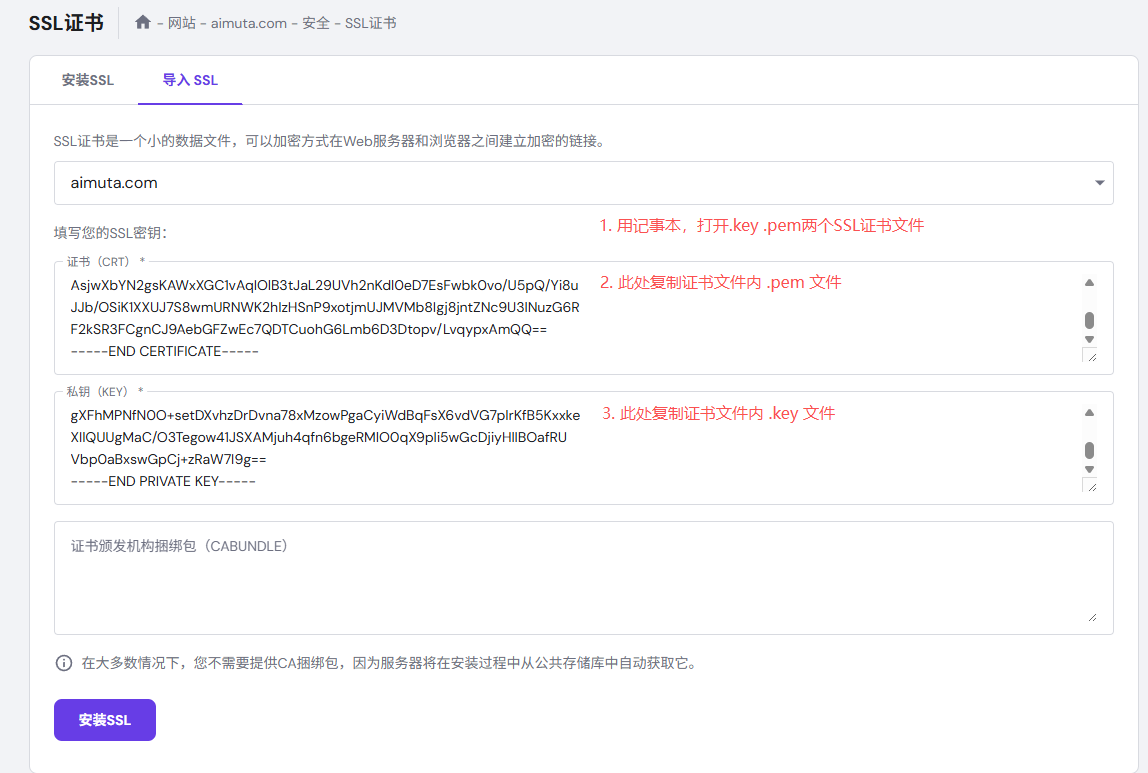Image resolution: width=1148 pixels, height=773 pixels.
Task: Click the resize handle of the CRT textarea
Action: [1093, 355]
